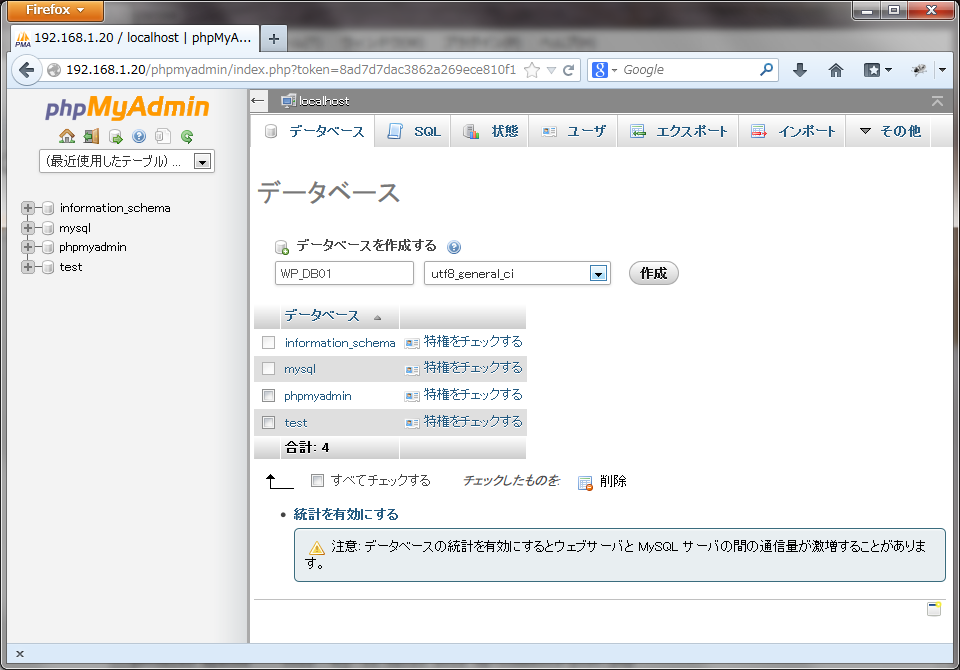Click the 作成 create button
Image resolution: width=960 pixels, height=670 pixels.
pyautogui.click(x=653, y=273)
